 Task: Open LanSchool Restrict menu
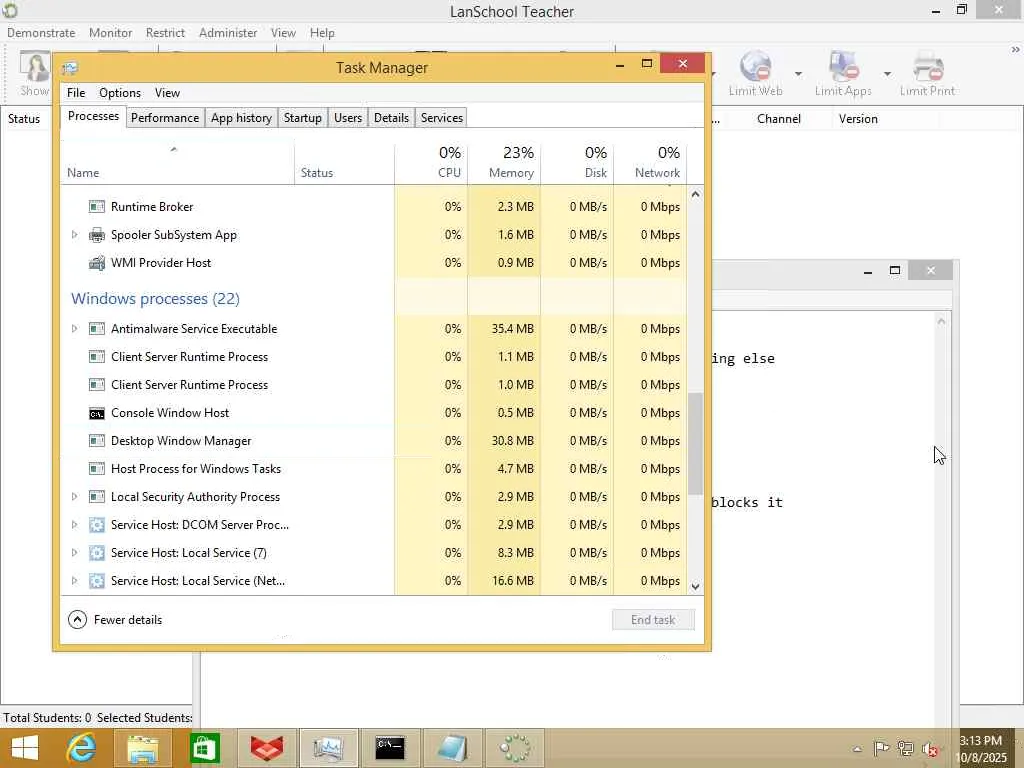pos(165,33)
